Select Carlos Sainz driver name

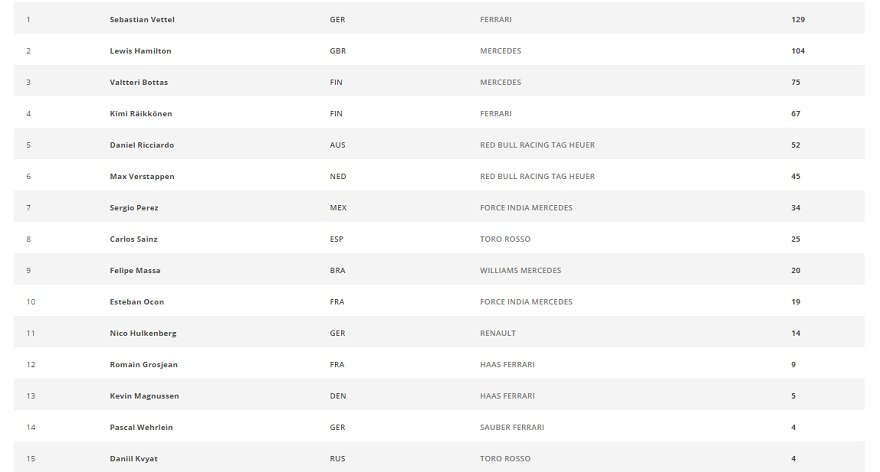pyautogui.click(x=134, y=239)
